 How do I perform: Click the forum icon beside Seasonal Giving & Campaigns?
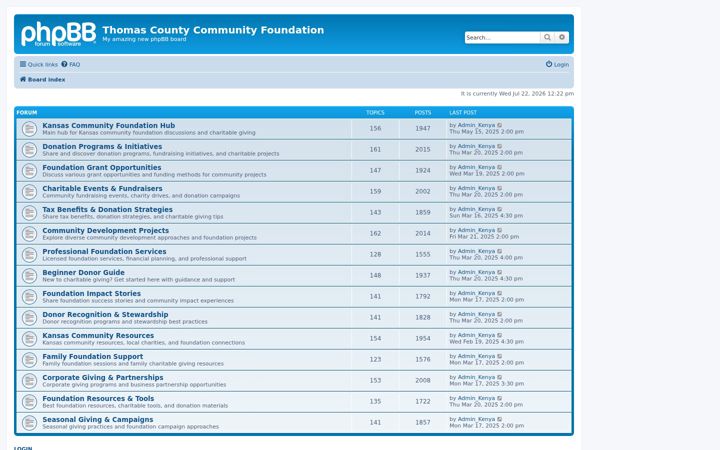29,423
